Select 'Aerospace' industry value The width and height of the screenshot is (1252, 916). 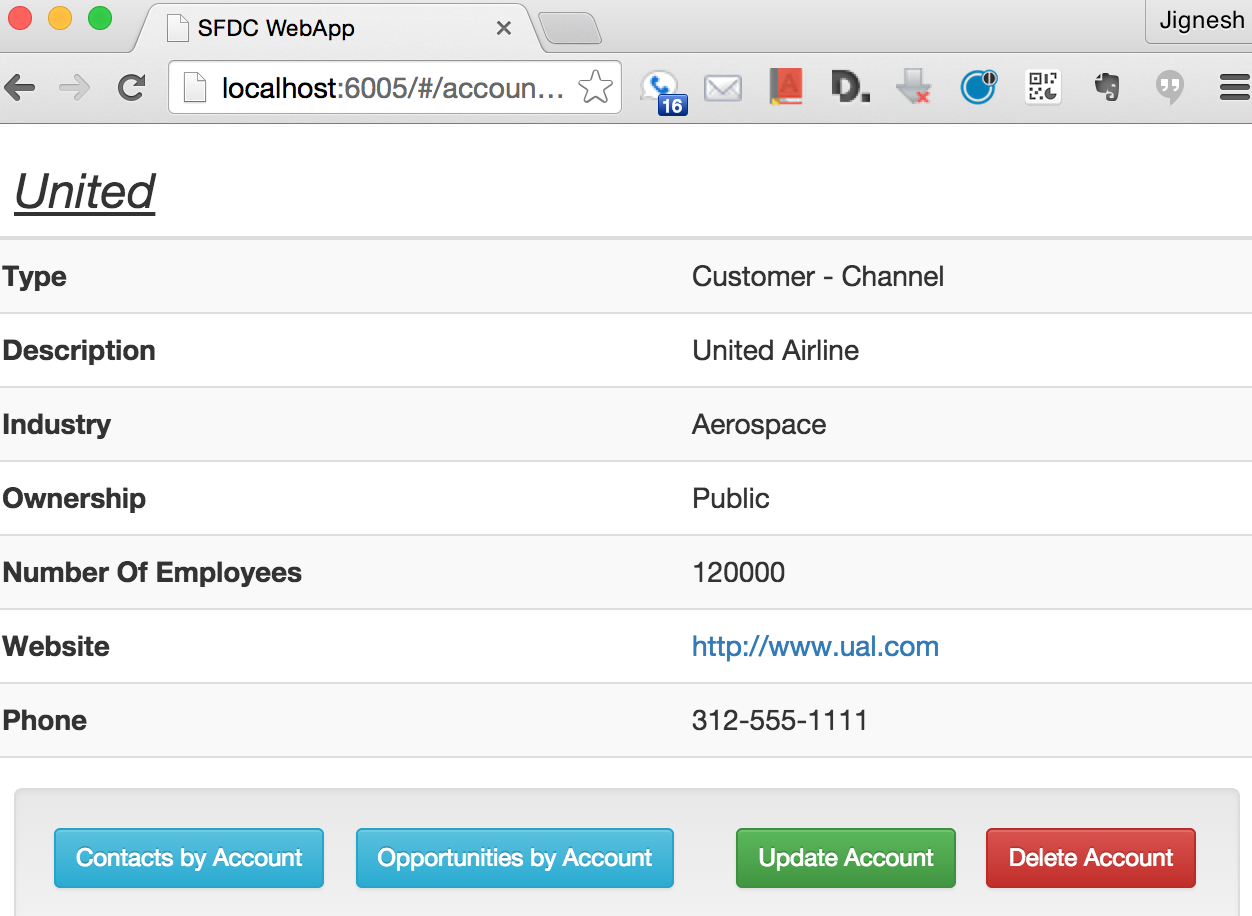coord(759,424)
